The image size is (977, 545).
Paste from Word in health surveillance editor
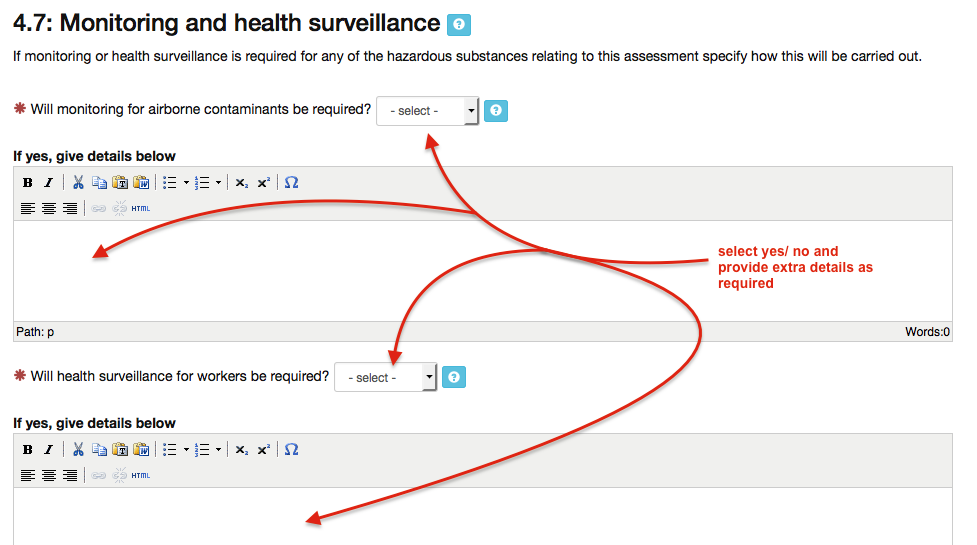click(x=141, y=450)
